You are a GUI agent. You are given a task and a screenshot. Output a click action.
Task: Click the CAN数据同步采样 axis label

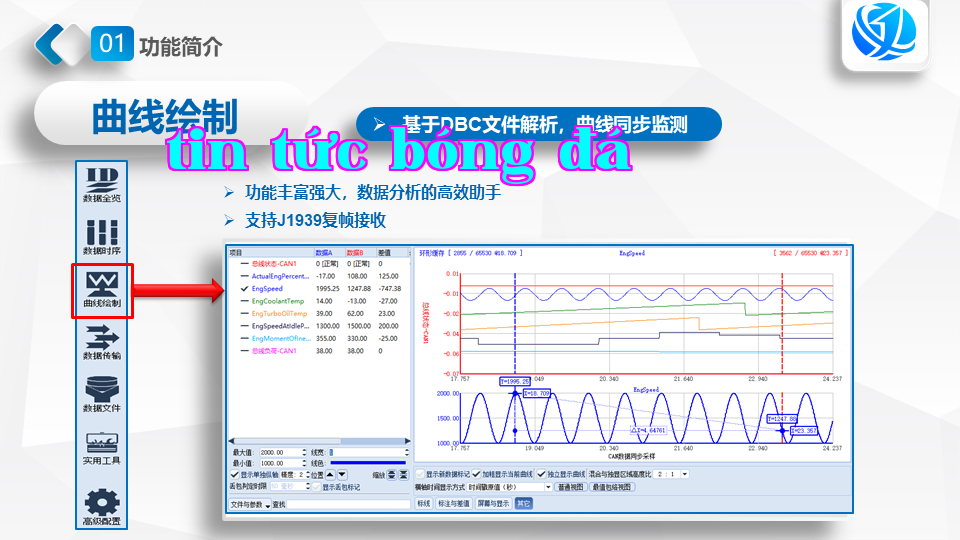[x=631, y=457]
